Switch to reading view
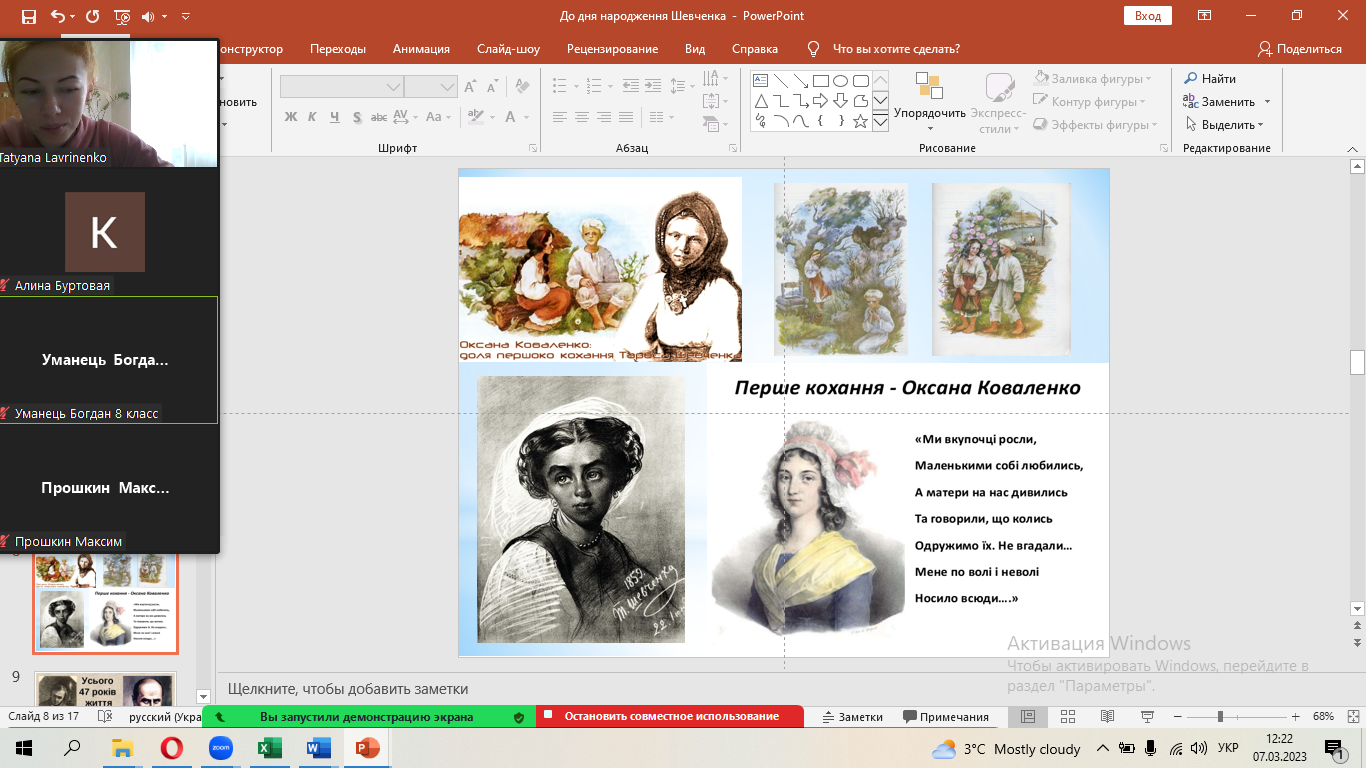Screen dimensions: 1366x768 click(x=1107, y=717)
